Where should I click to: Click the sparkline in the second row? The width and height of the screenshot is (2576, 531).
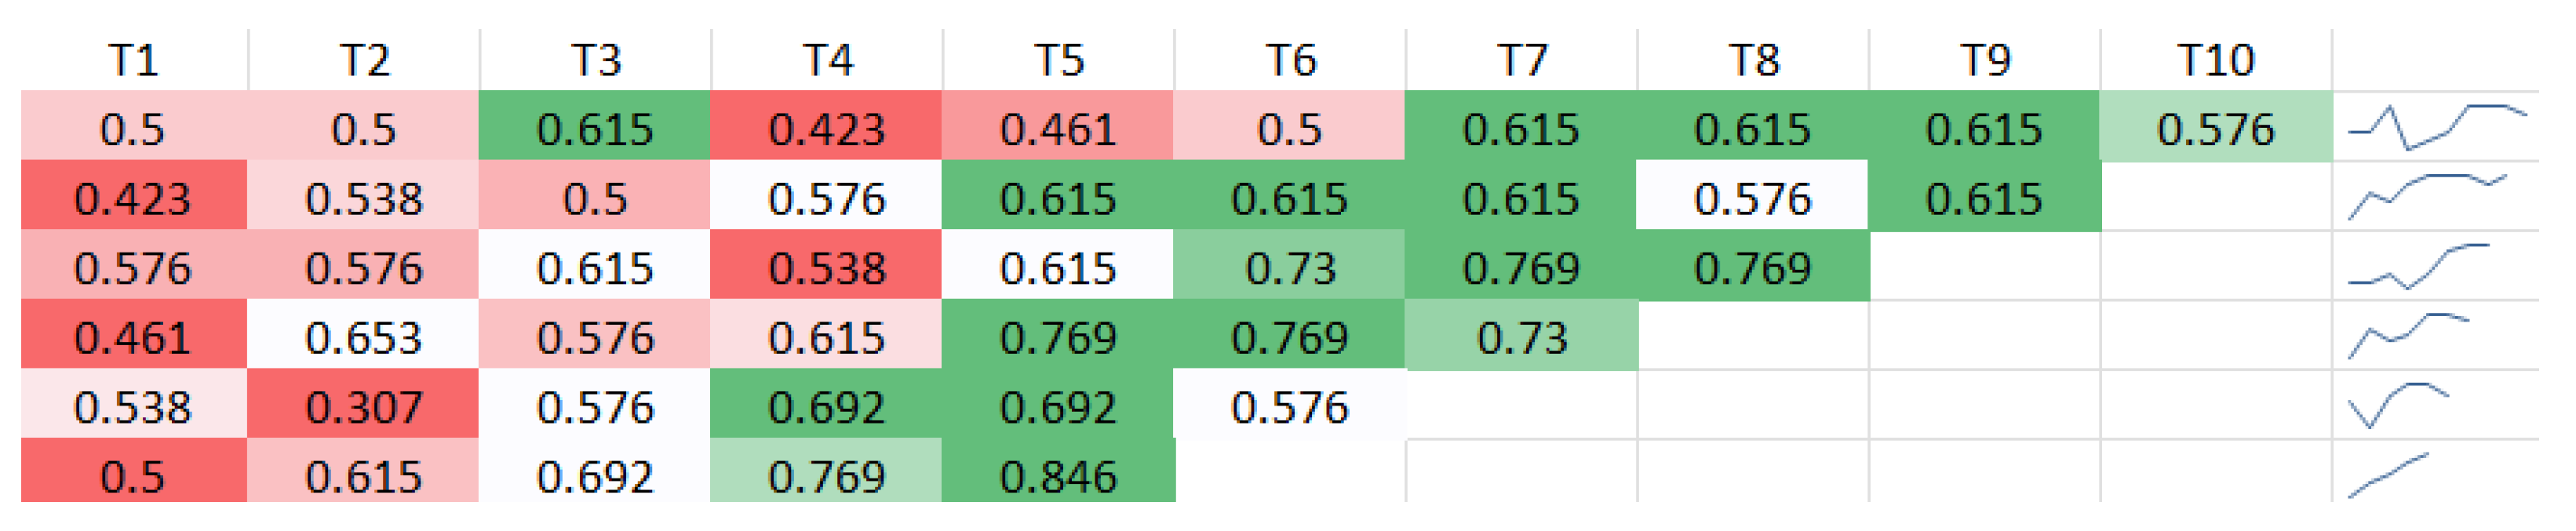click(x=2427, y=195)
